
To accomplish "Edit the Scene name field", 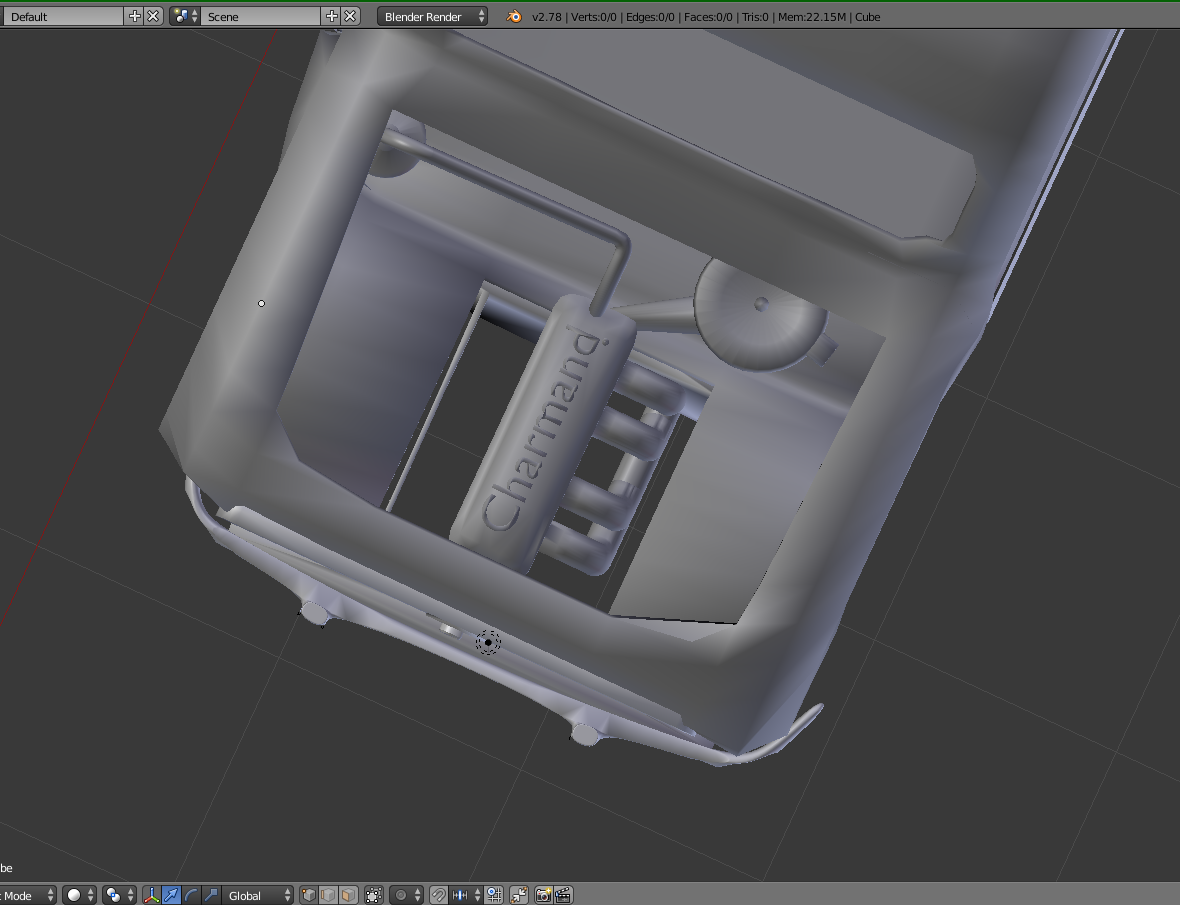I will coord(260,16).
